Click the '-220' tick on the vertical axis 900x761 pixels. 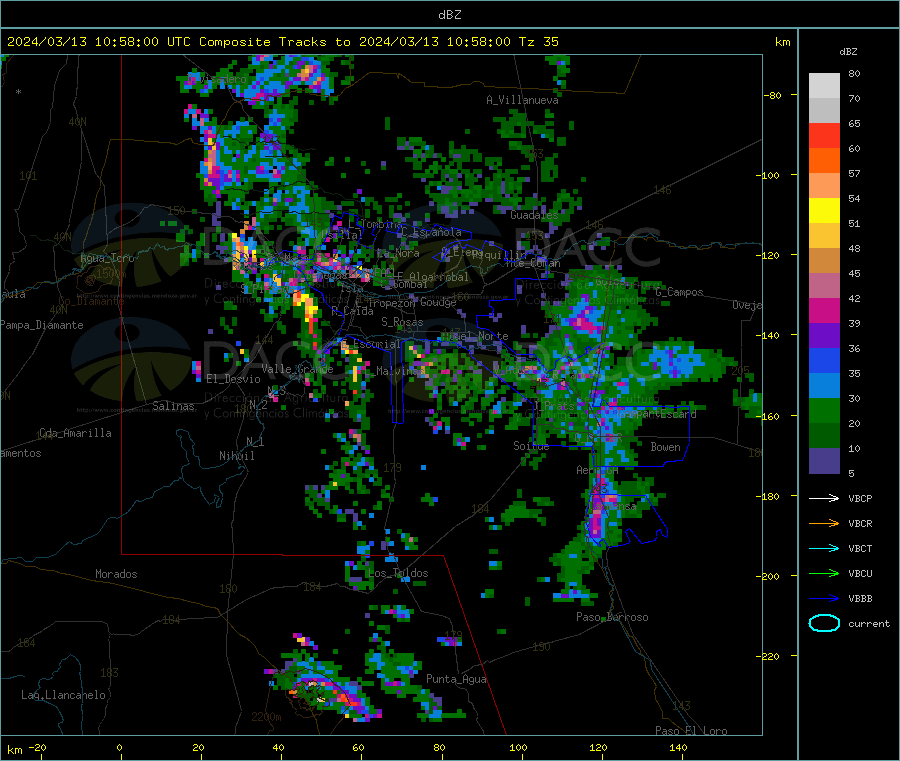tap(769, 657)
